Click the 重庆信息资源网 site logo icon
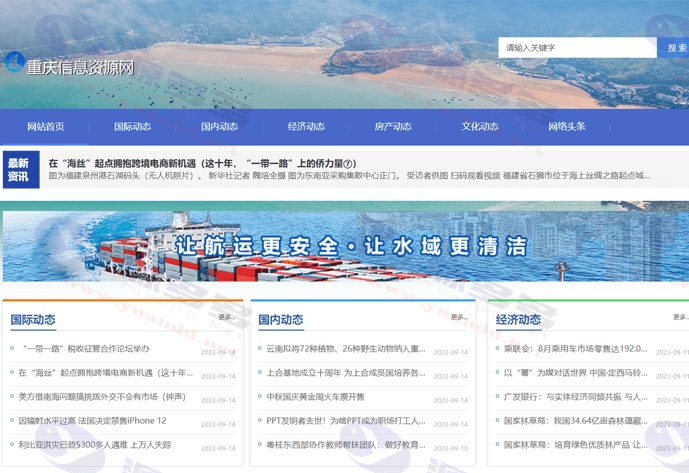This screenshot has width=689, height=473. click(15, 62)
